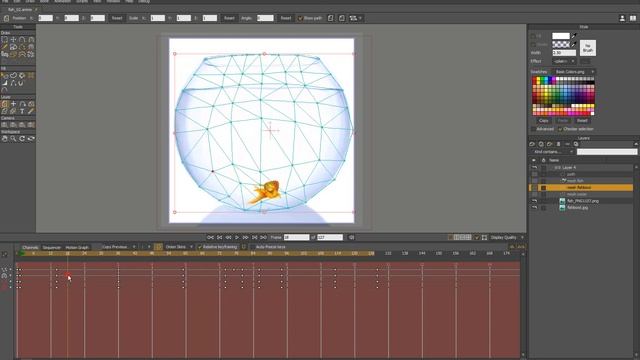Rewind to the first frame
This screenshot has height=360, width=640.
point(210,237)
